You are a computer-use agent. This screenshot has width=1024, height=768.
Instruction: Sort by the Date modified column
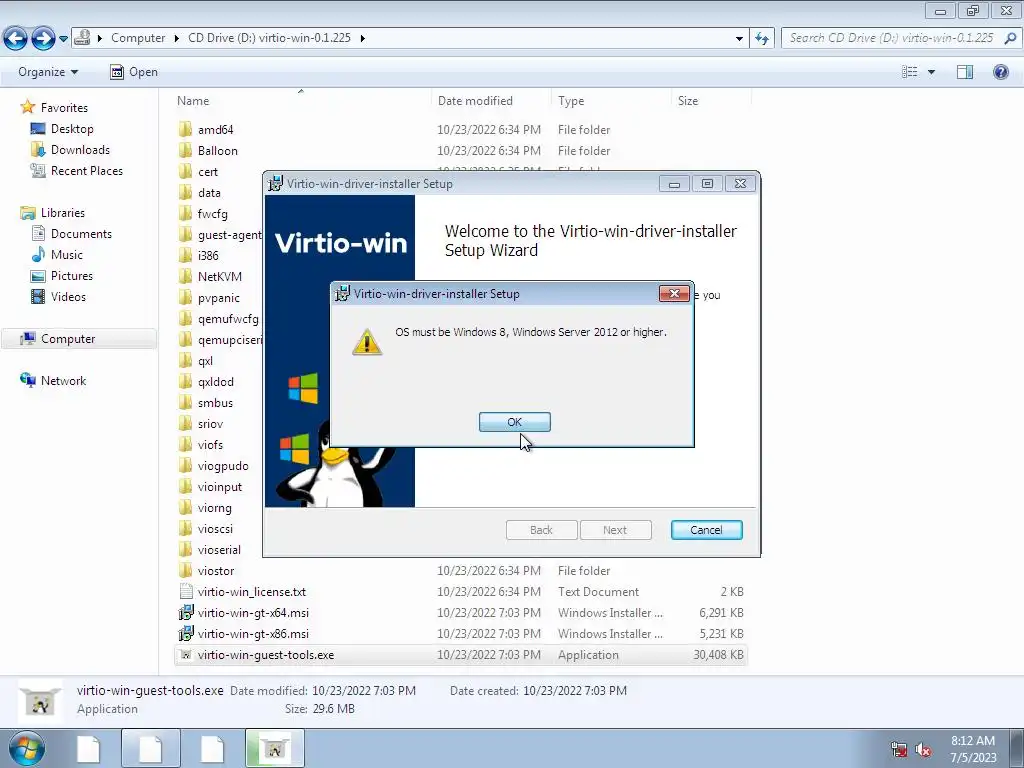click(x=475, y=101)
